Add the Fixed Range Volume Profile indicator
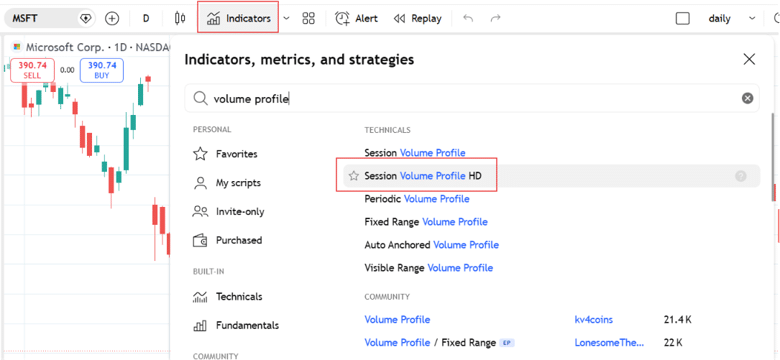The image size is (780, 360). pyautogui.click(x=426, y=222)
